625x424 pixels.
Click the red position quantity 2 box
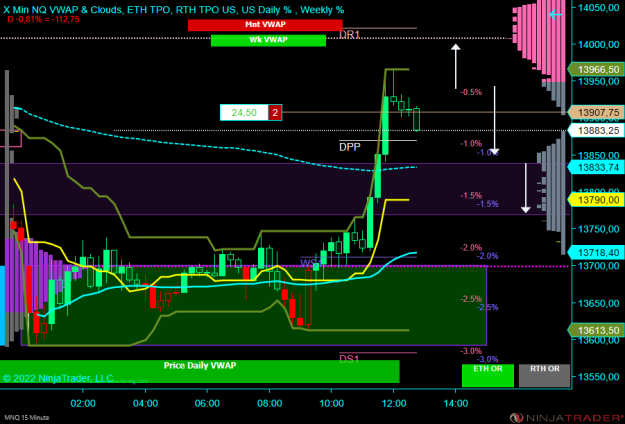[275, 112]
